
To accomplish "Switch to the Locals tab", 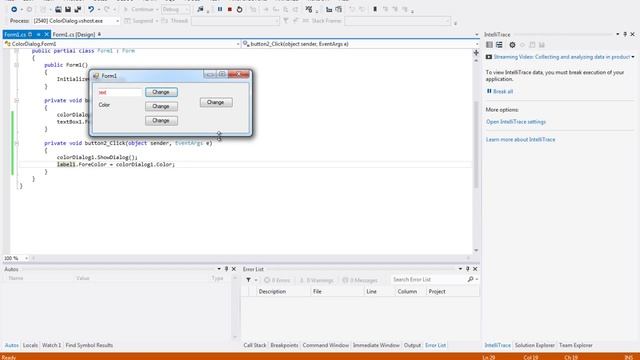I will pyautogui.click(x=30, y=345).
